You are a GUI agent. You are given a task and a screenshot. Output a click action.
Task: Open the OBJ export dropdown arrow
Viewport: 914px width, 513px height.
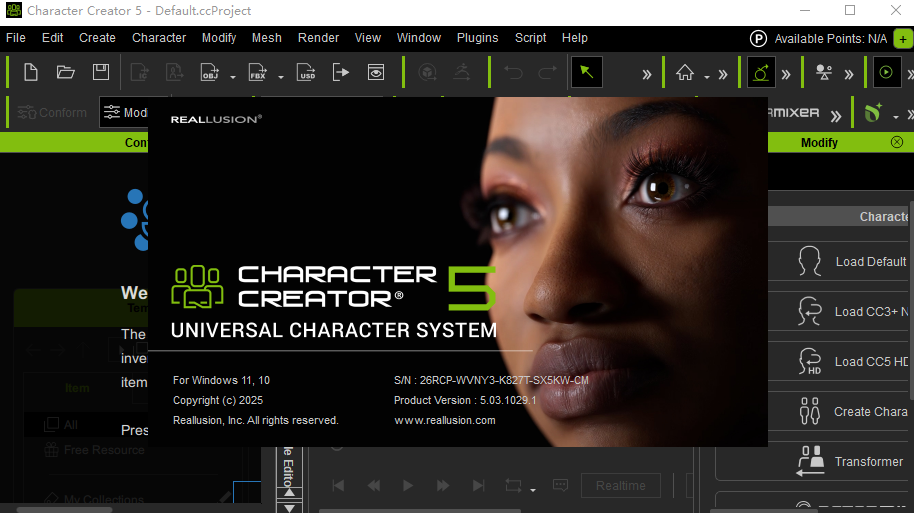pyautogui.click(x=233, y=77)
